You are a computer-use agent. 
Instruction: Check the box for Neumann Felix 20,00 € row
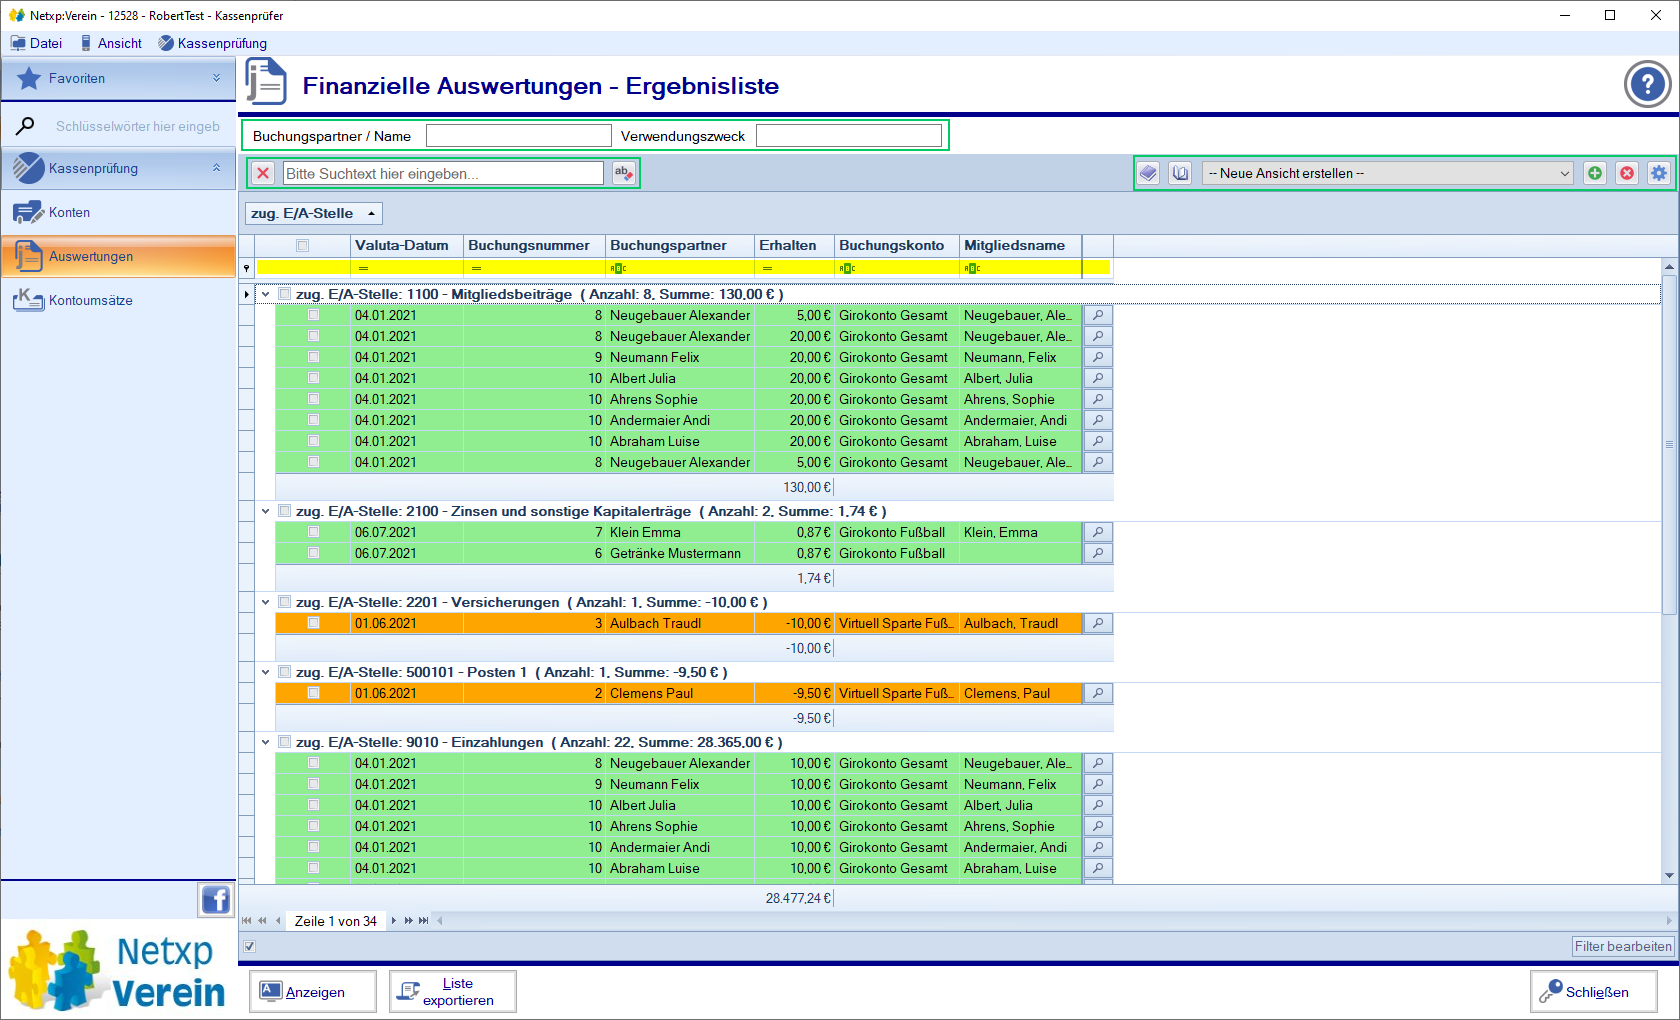coord(314,357)
